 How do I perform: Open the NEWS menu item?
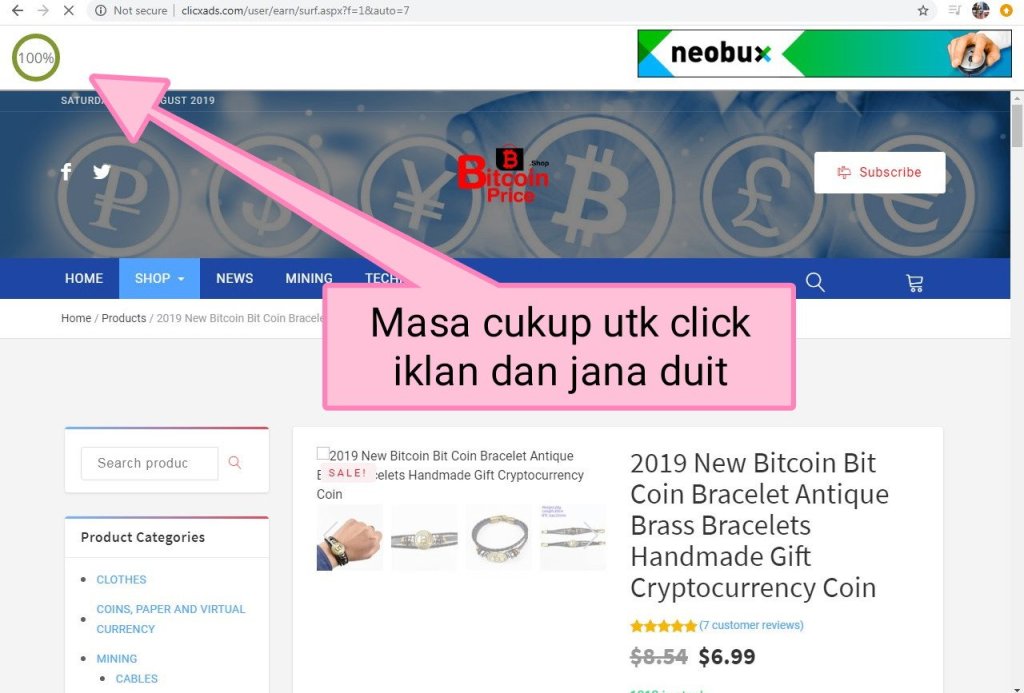(x=234, y=278)
